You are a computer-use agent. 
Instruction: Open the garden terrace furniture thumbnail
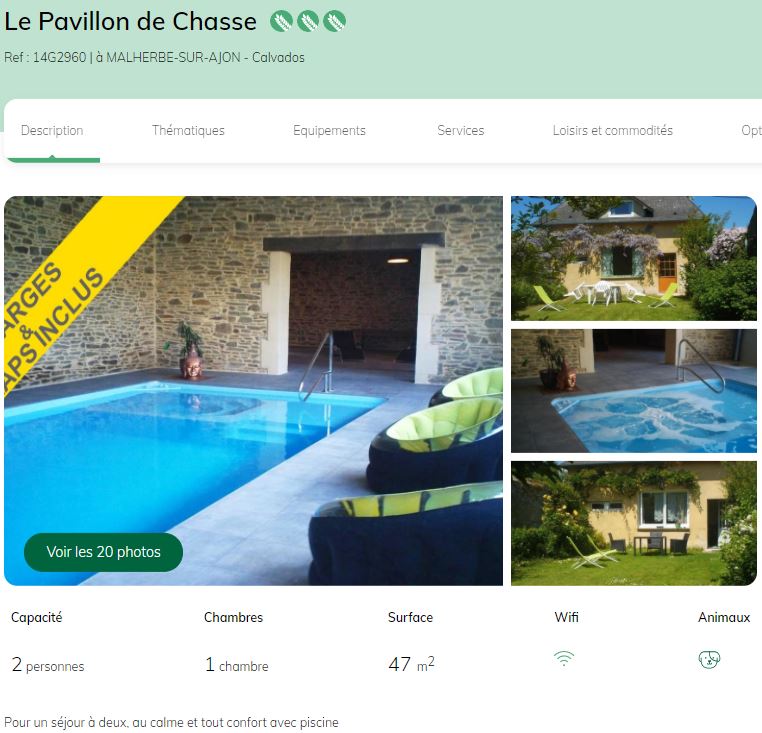[x=634, y=524]
